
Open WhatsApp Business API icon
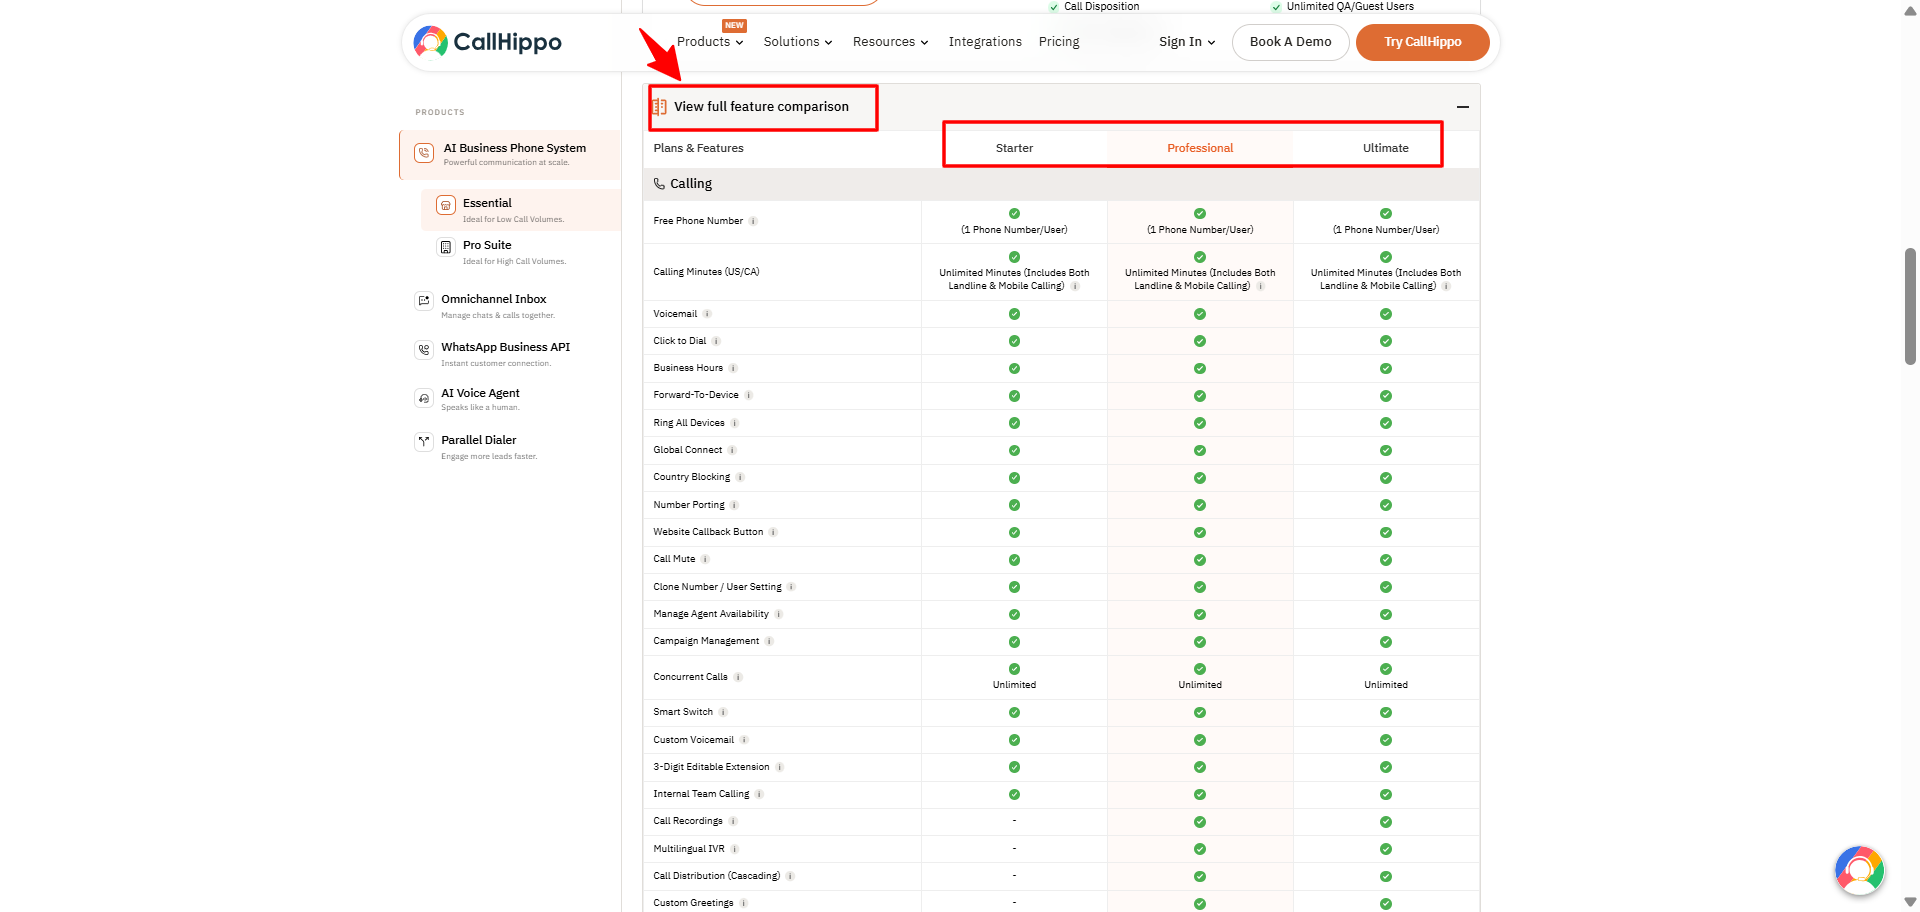[424, 350]
